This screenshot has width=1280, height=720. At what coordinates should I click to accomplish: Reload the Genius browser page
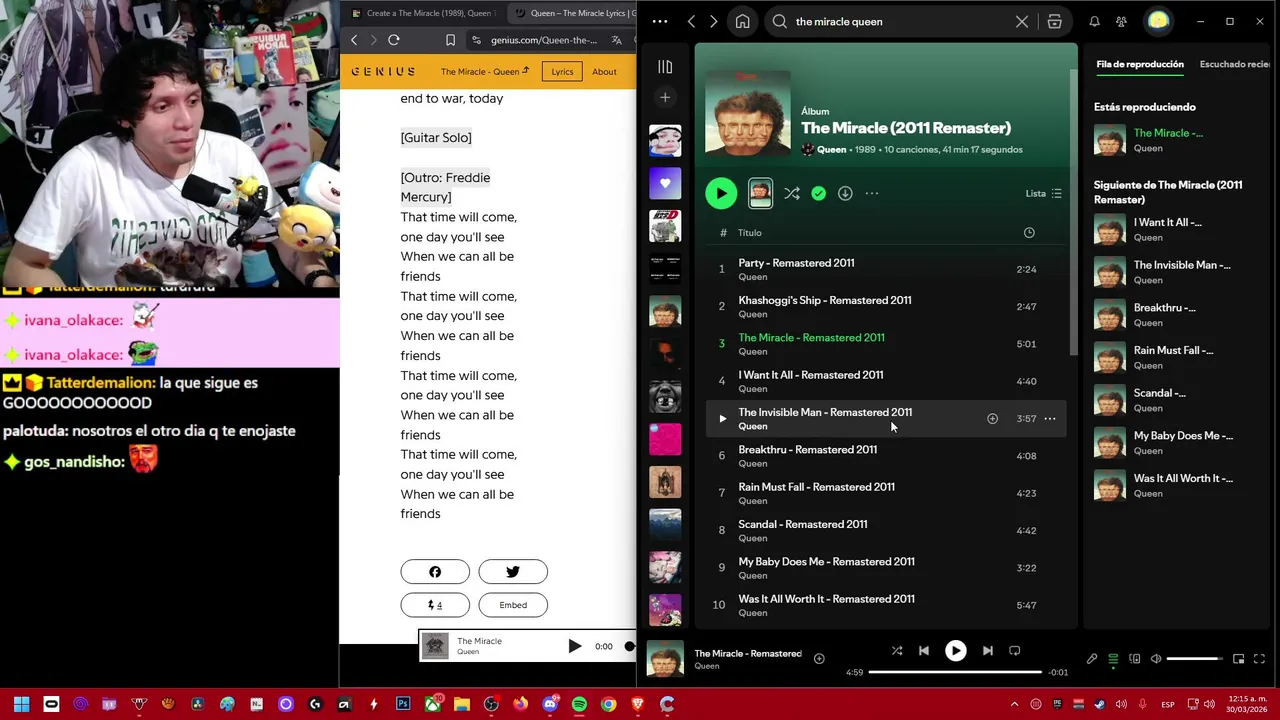coord(394,40)
